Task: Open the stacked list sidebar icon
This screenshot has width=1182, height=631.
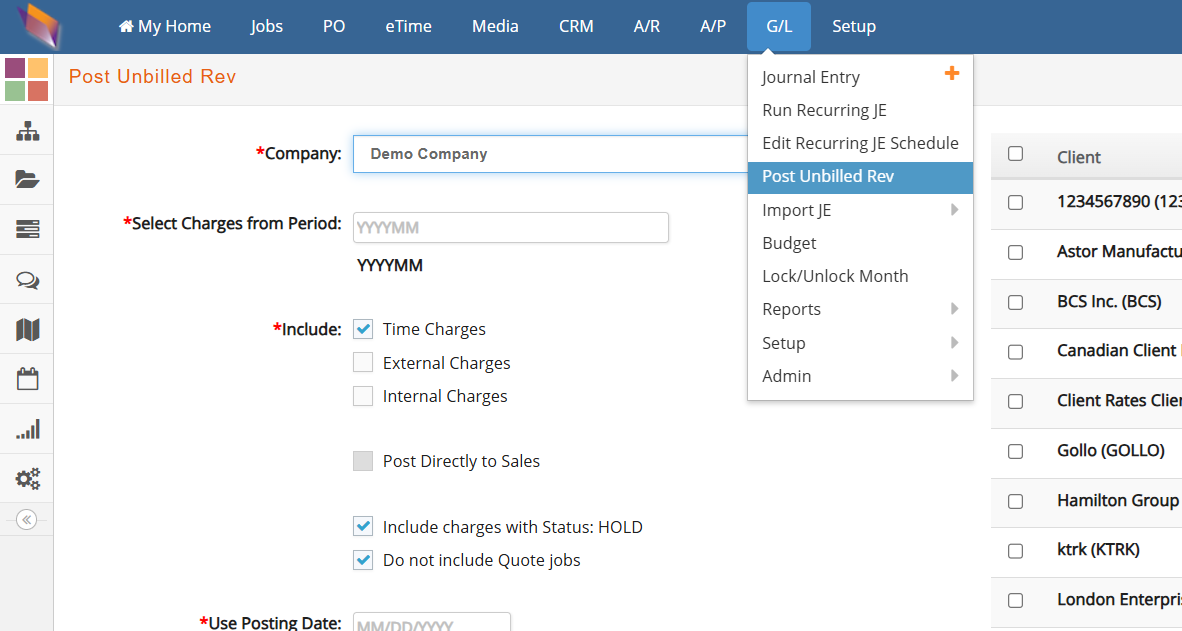Action: [27, 229]
